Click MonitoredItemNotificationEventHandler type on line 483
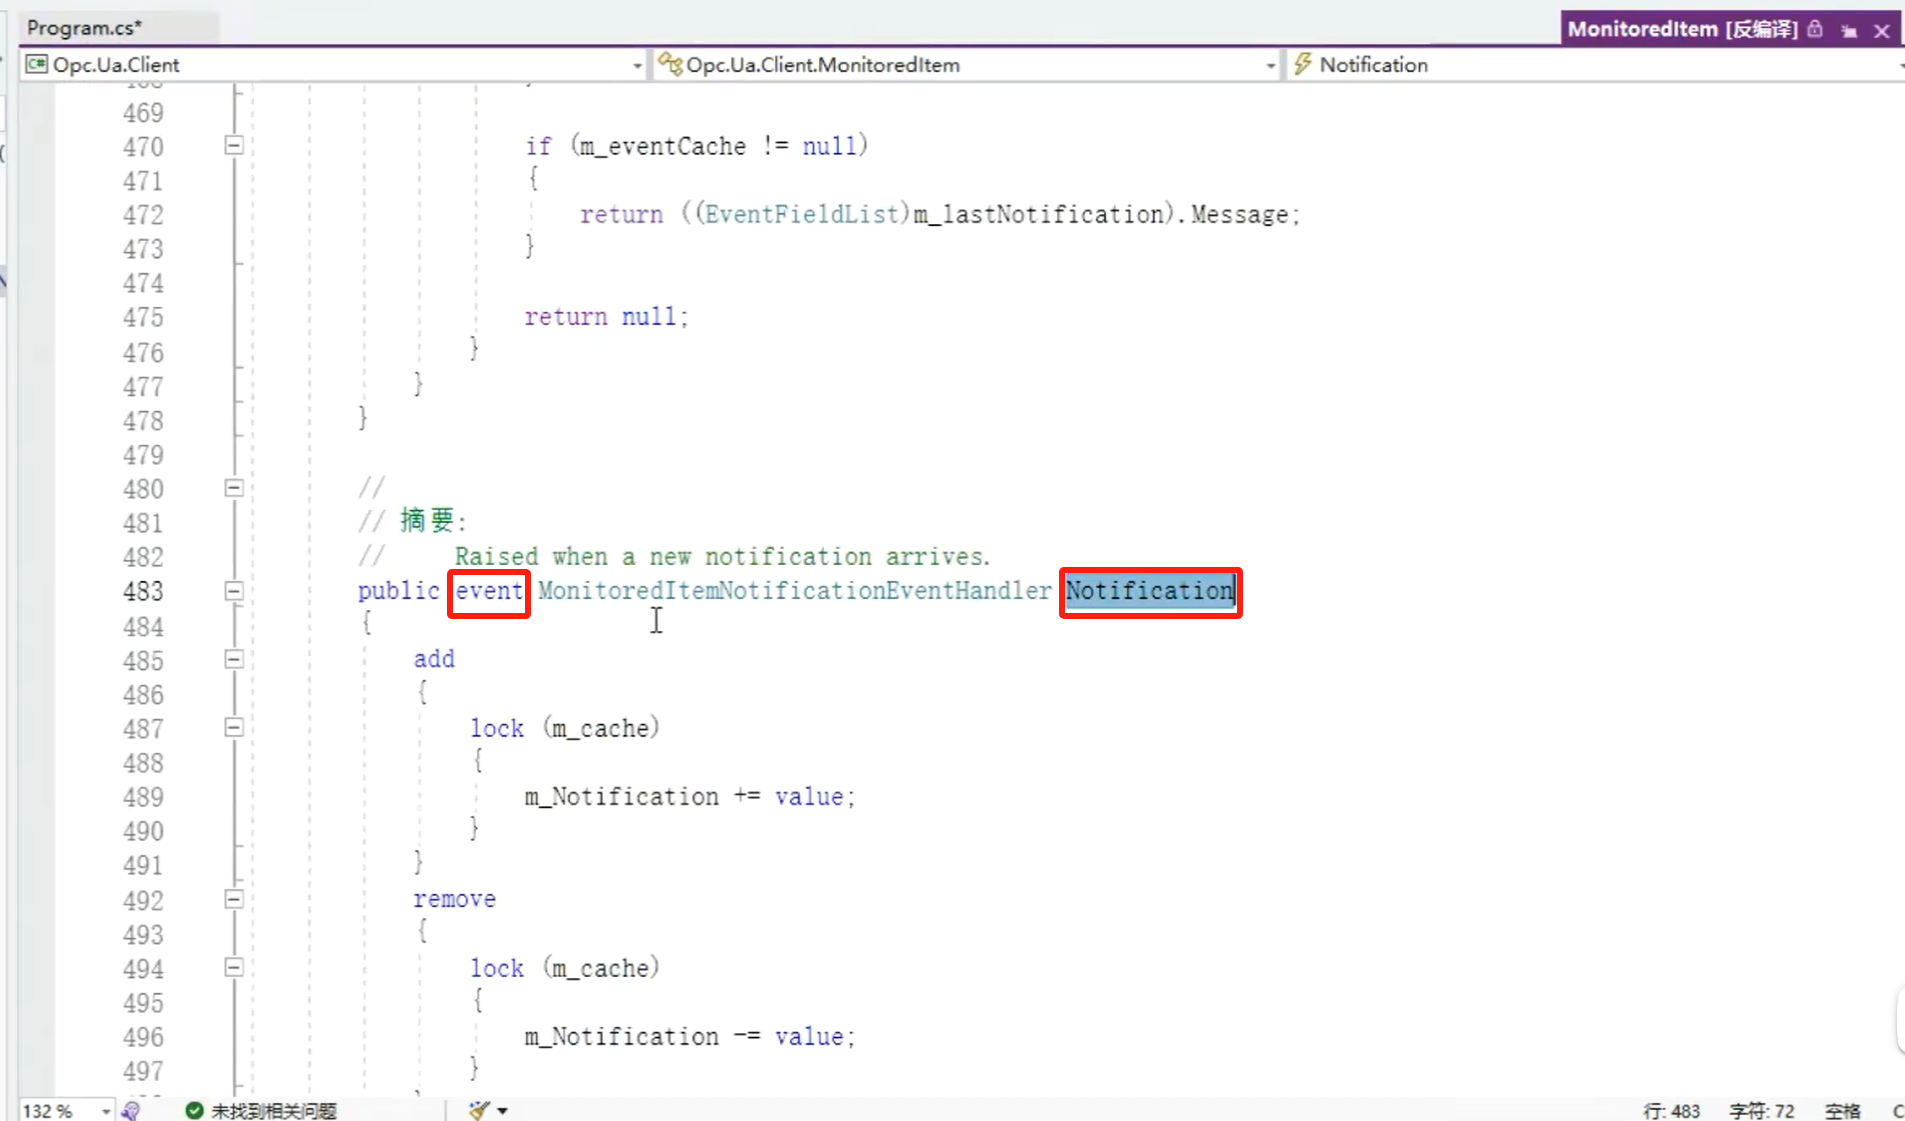Screen dimensions: 1905x1121 [x=794, y=591]
